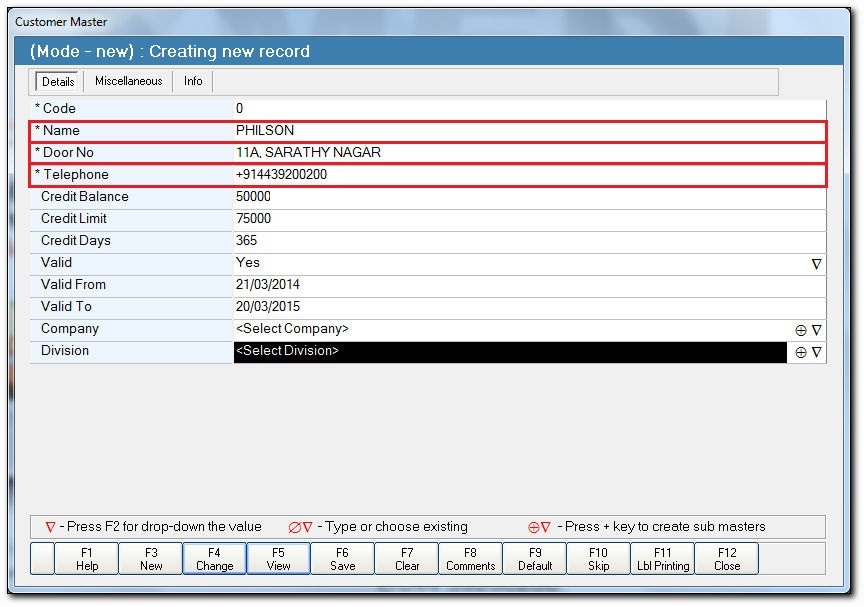Image resolution: width=864 pixels, height=607 pixels.
Task: Click the Telephone input field
Action: pos(528,175)
